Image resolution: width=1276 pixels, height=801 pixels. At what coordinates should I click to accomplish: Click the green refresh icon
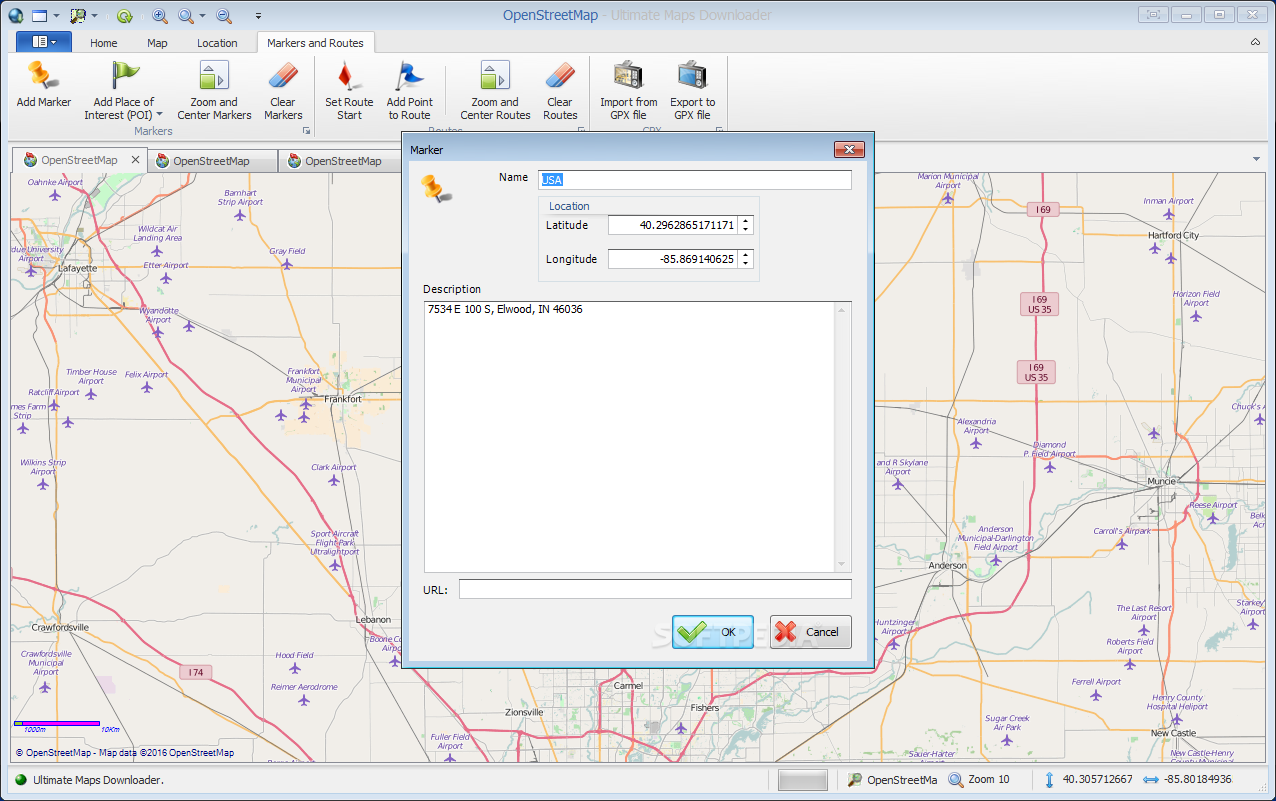point(124,15)
